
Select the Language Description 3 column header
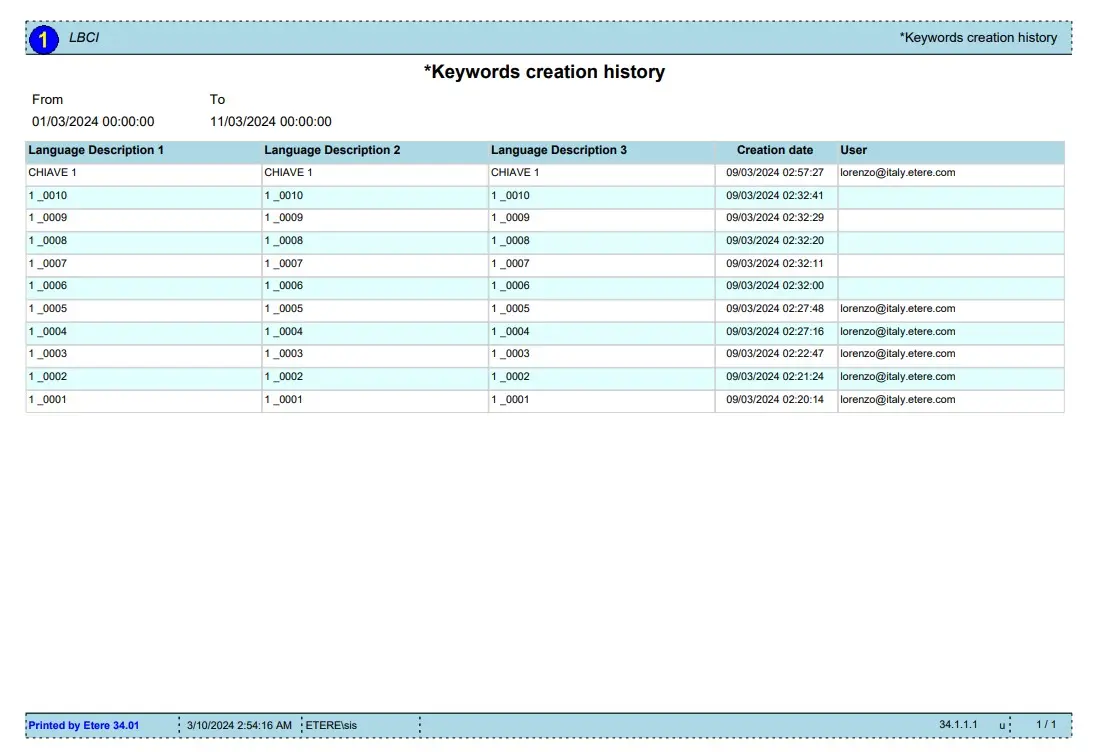[x=559, y=150]
